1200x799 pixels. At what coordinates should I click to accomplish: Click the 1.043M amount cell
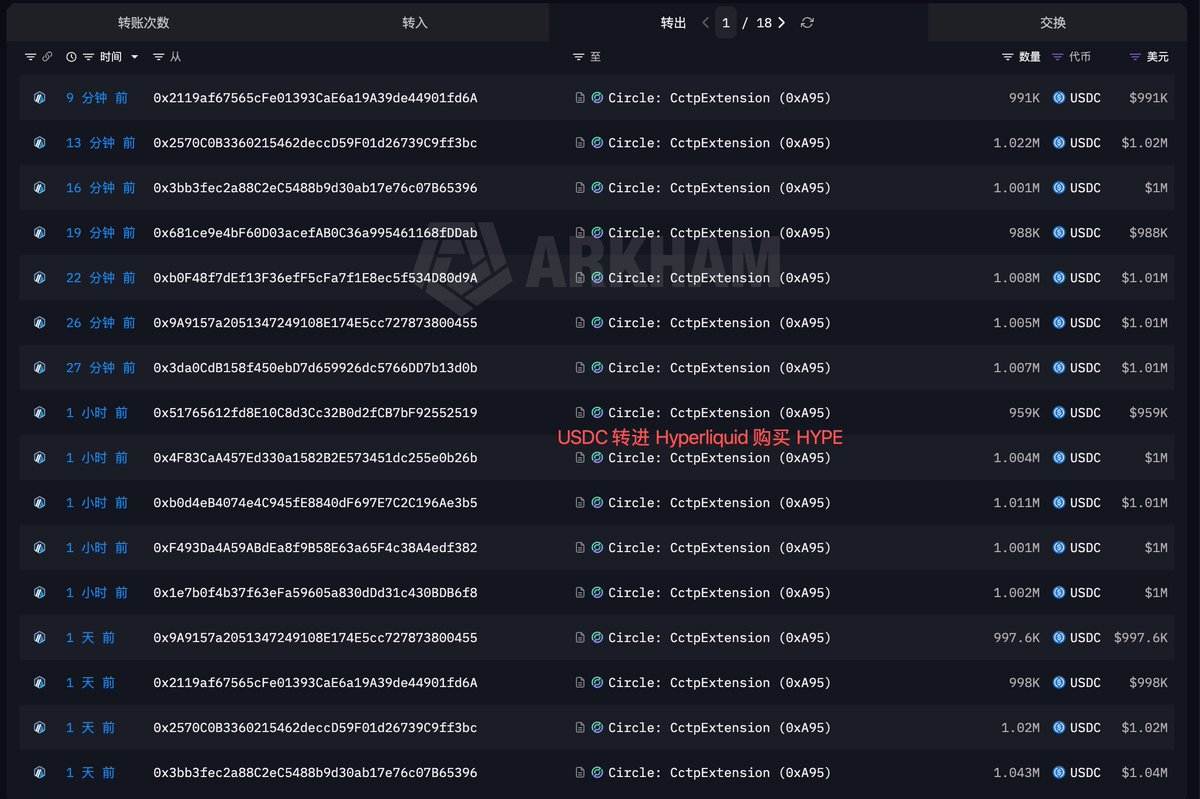click(1016, 773)
